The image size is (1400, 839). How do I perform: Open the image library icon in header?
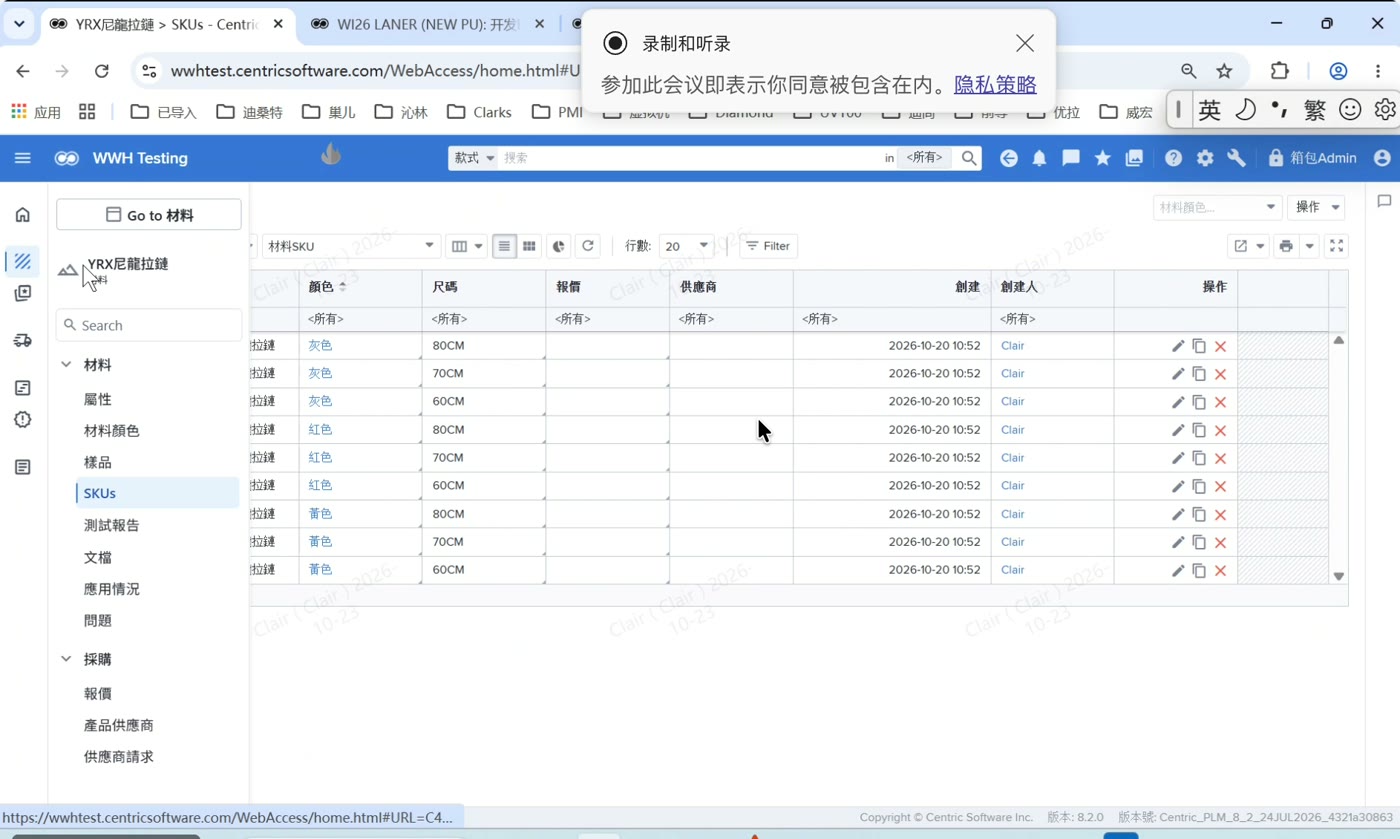tap(1134, 158)
